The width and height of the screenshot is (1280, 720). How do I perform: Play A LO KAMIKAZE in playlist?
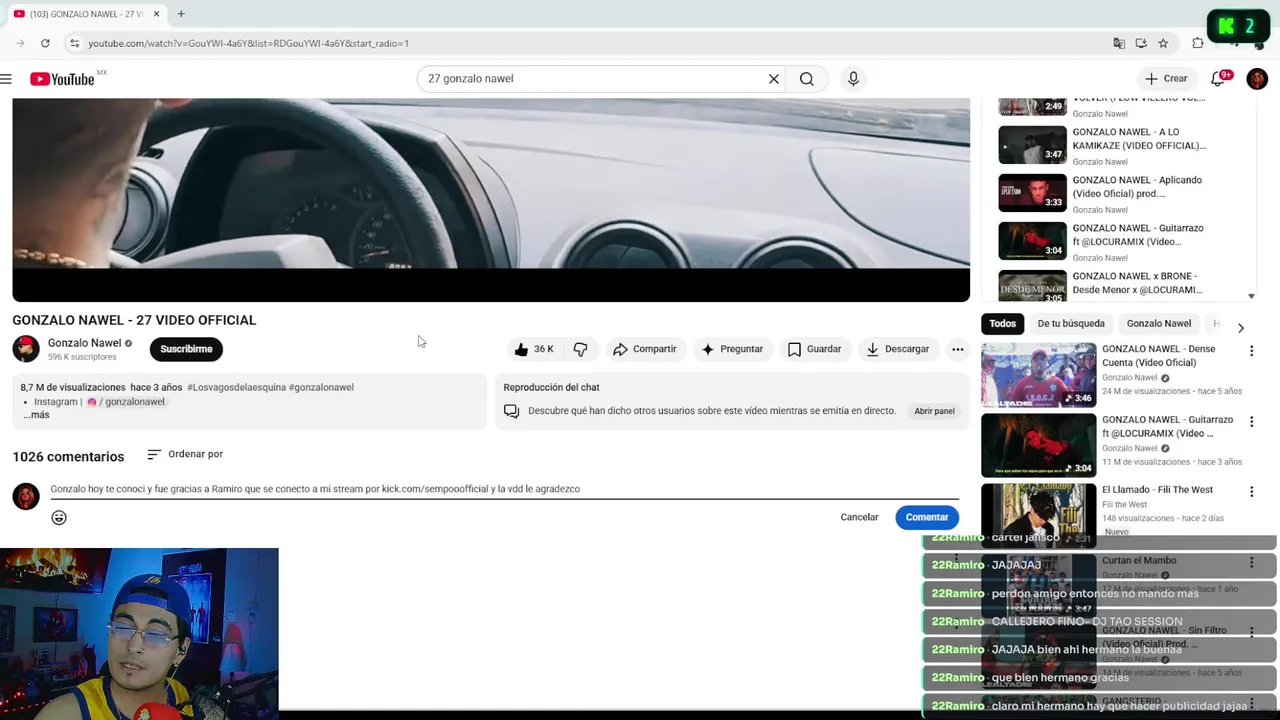[x=1119, y=145]
